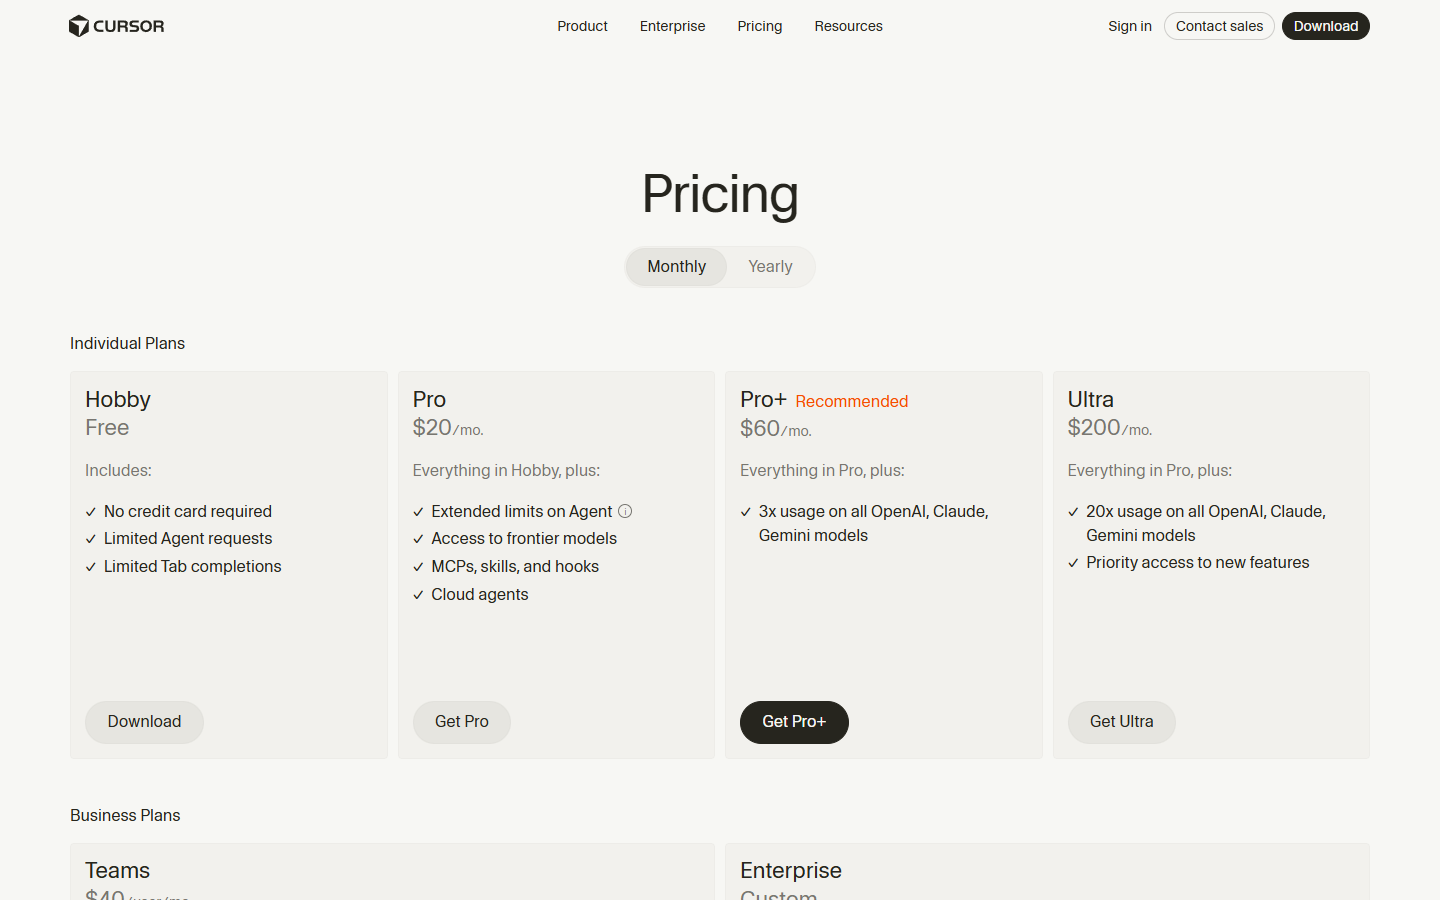Open the Enterprise navigation item

(x=672, y=26)
